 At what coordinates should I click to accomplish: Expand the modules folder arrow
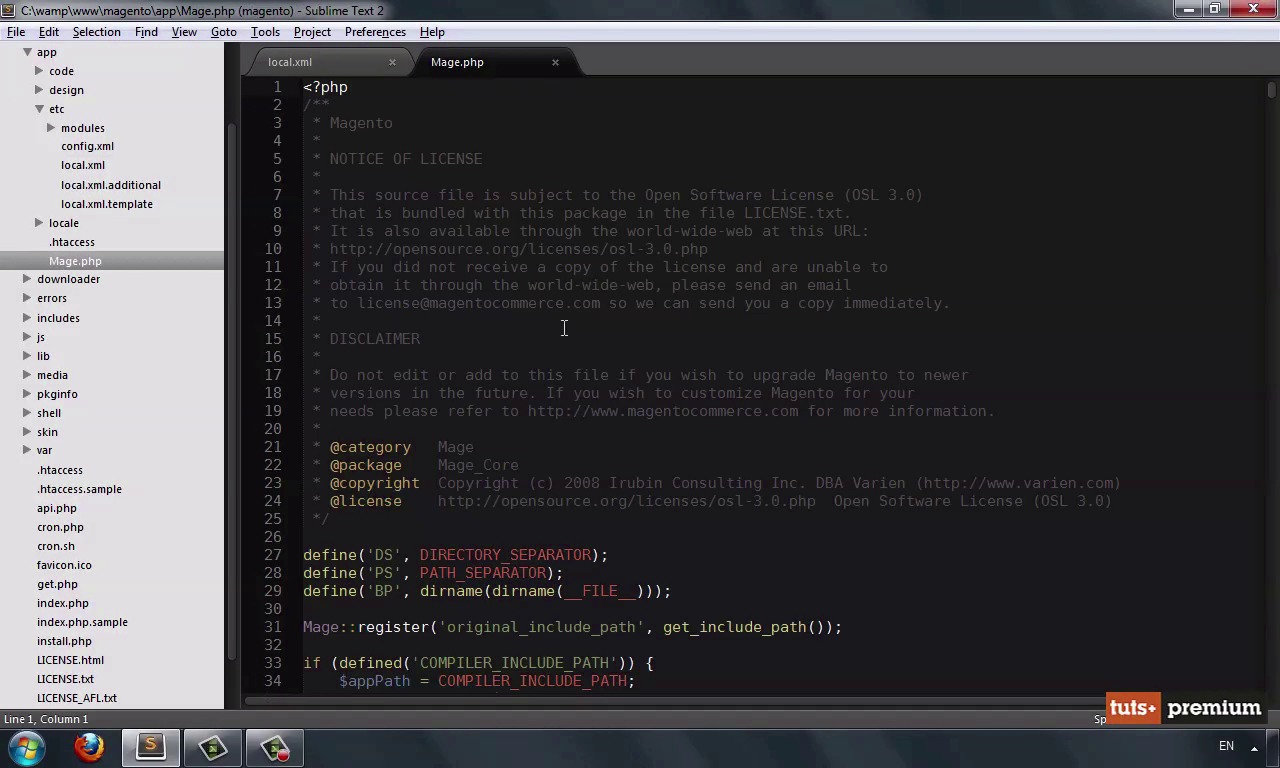[51, 128]
